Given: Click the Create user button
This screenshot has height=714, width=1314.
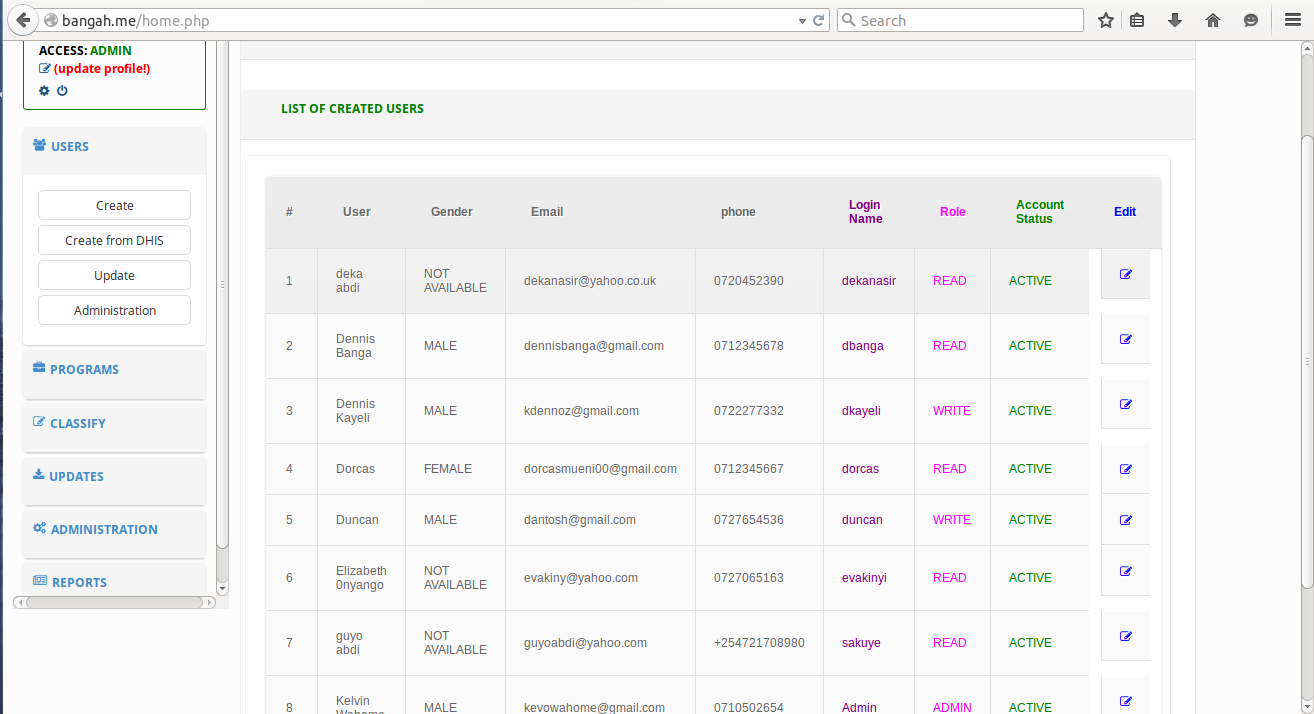Looking at the screenshot, I should [114, 205].
